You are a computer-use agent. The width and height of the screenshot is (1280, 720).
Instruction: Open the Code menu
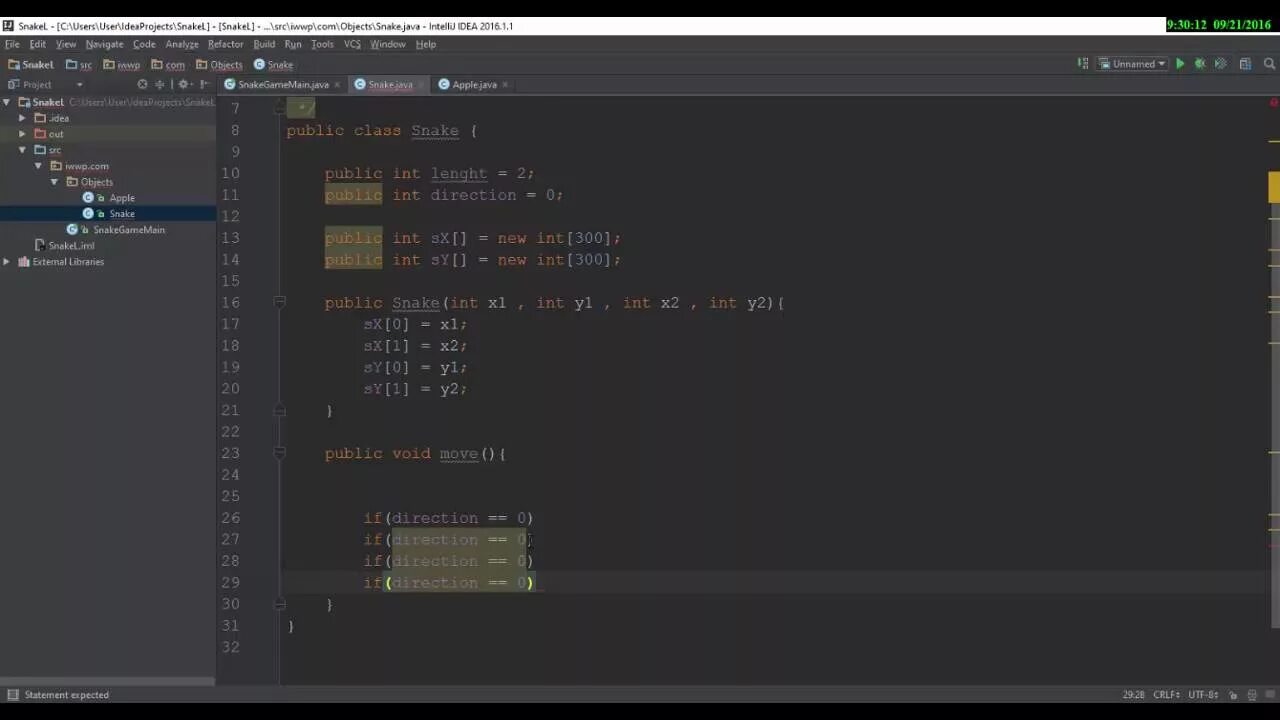click(145, 44)
